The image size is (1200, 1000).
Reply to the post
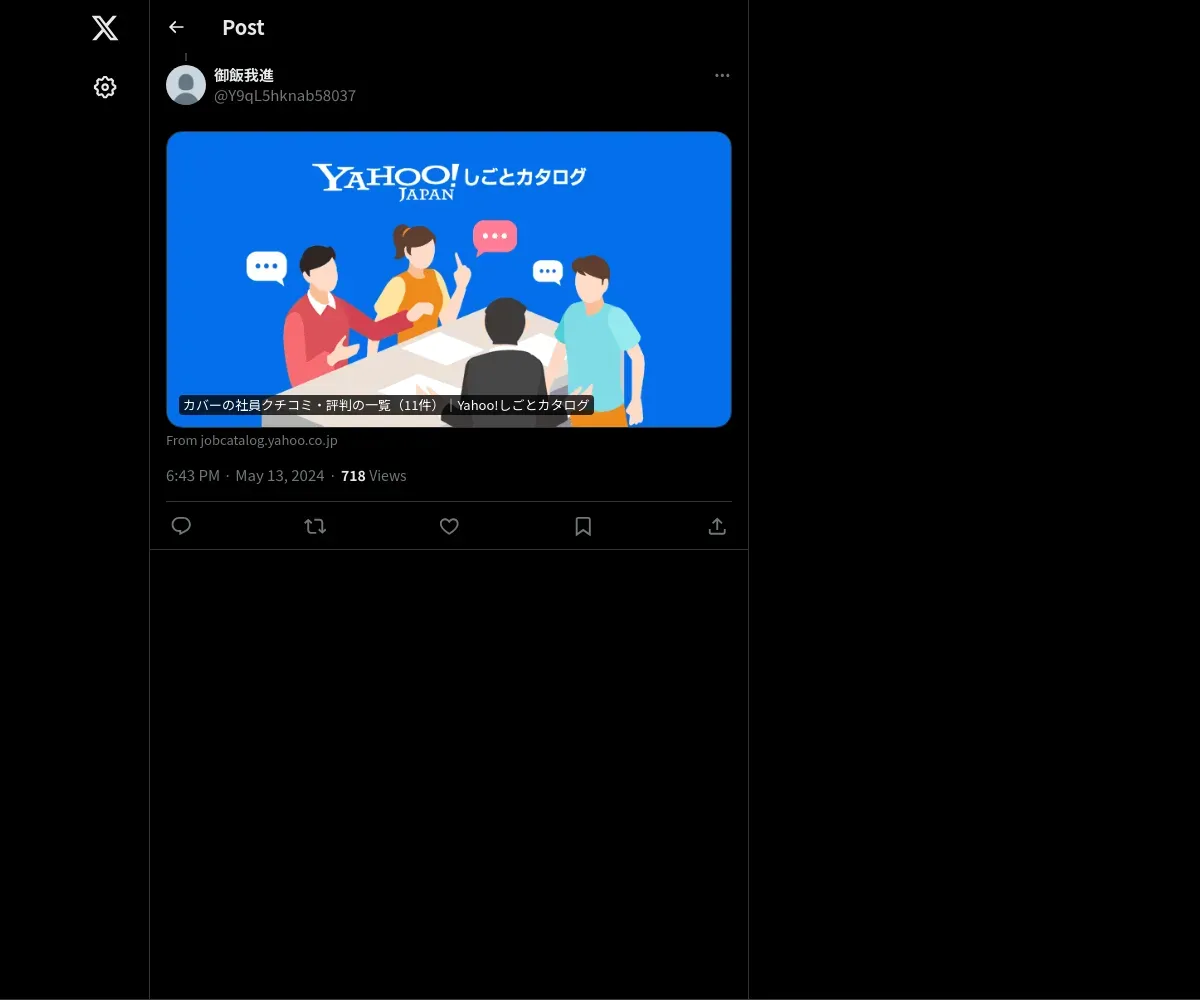(x=181, y=526)
